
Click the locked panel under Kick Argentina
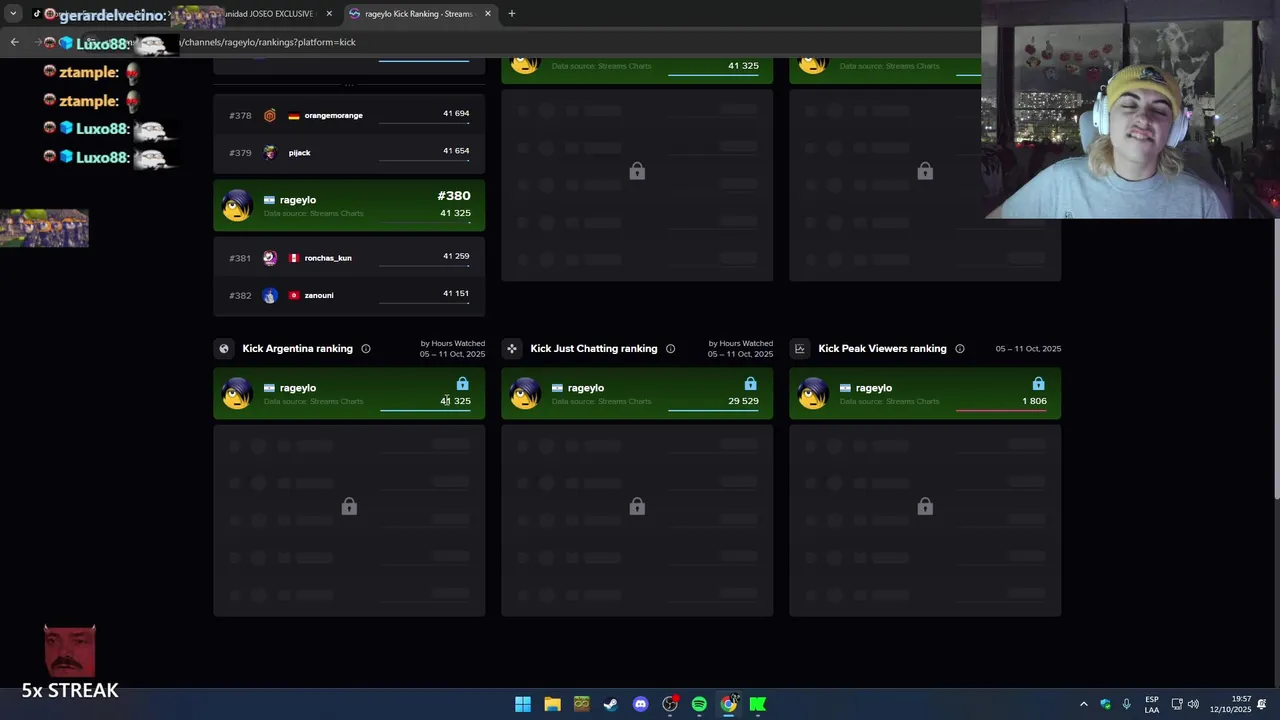349,520
